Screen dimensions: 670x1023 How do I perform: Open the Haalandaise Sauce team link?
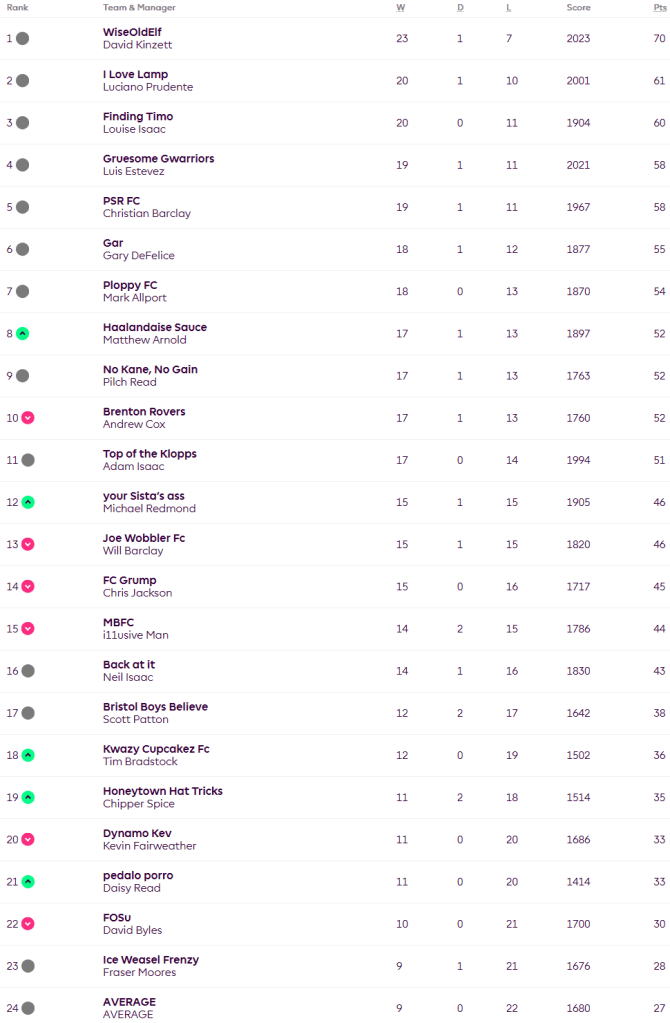tap(155, 327)
